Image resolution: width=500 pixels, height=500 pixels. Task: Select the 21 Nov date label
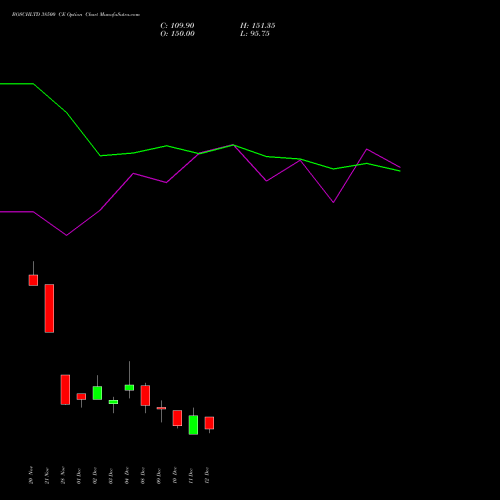pos(47,475)
